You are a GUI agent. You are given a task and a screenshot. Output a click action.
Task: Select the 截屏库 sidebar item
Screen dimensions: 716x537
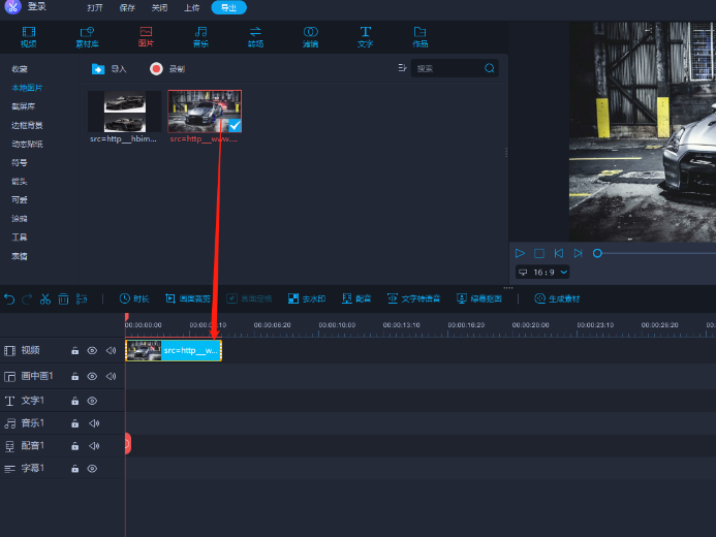tap(23, 106)
